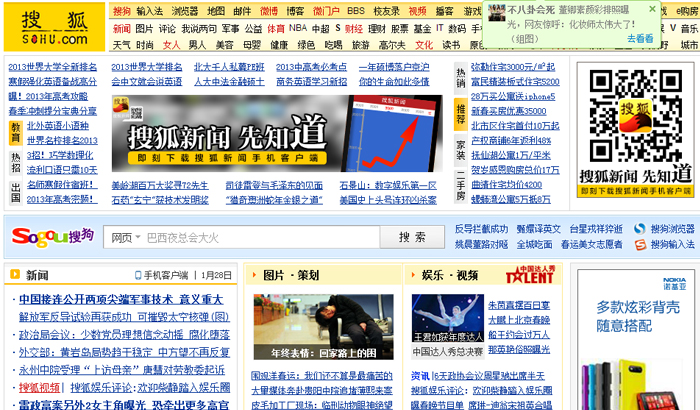The image size is (700, 410).
Task: Go to 邮件 in the top navigation
Action: tap(242, 11)
